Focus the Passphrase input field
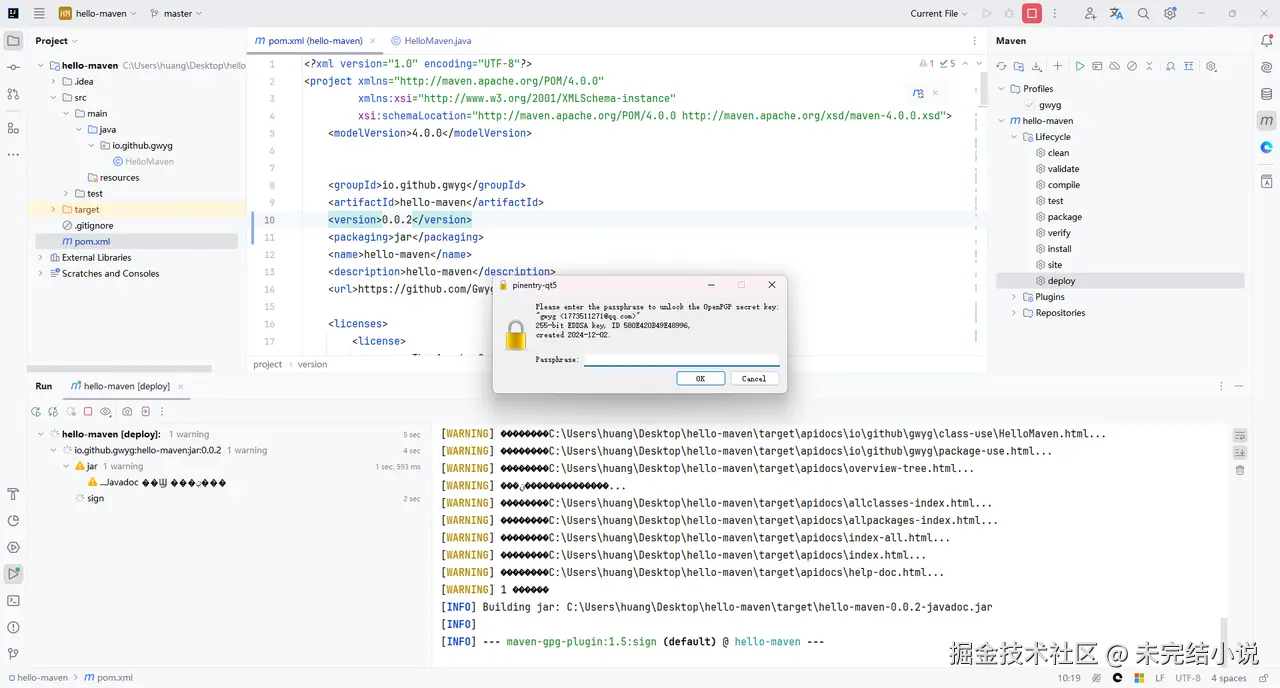 point(681,359)
